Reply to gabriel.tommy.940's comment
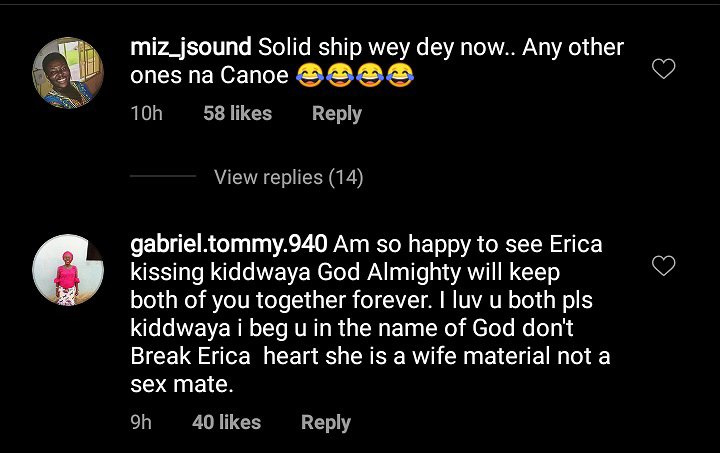Screen dimensions: 720x453 coord(325,423)
